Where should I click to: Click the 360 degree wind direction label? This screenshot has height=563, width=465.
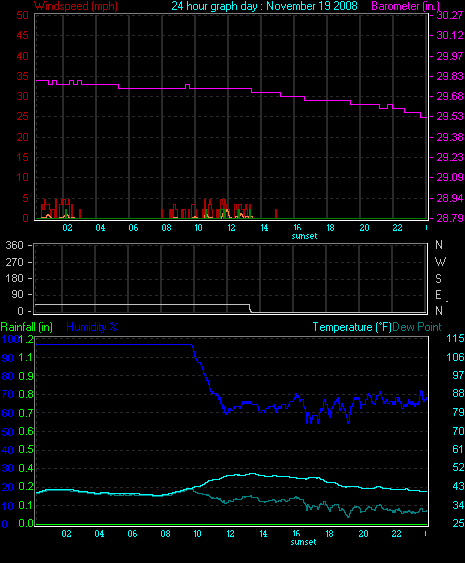[14, 246]
